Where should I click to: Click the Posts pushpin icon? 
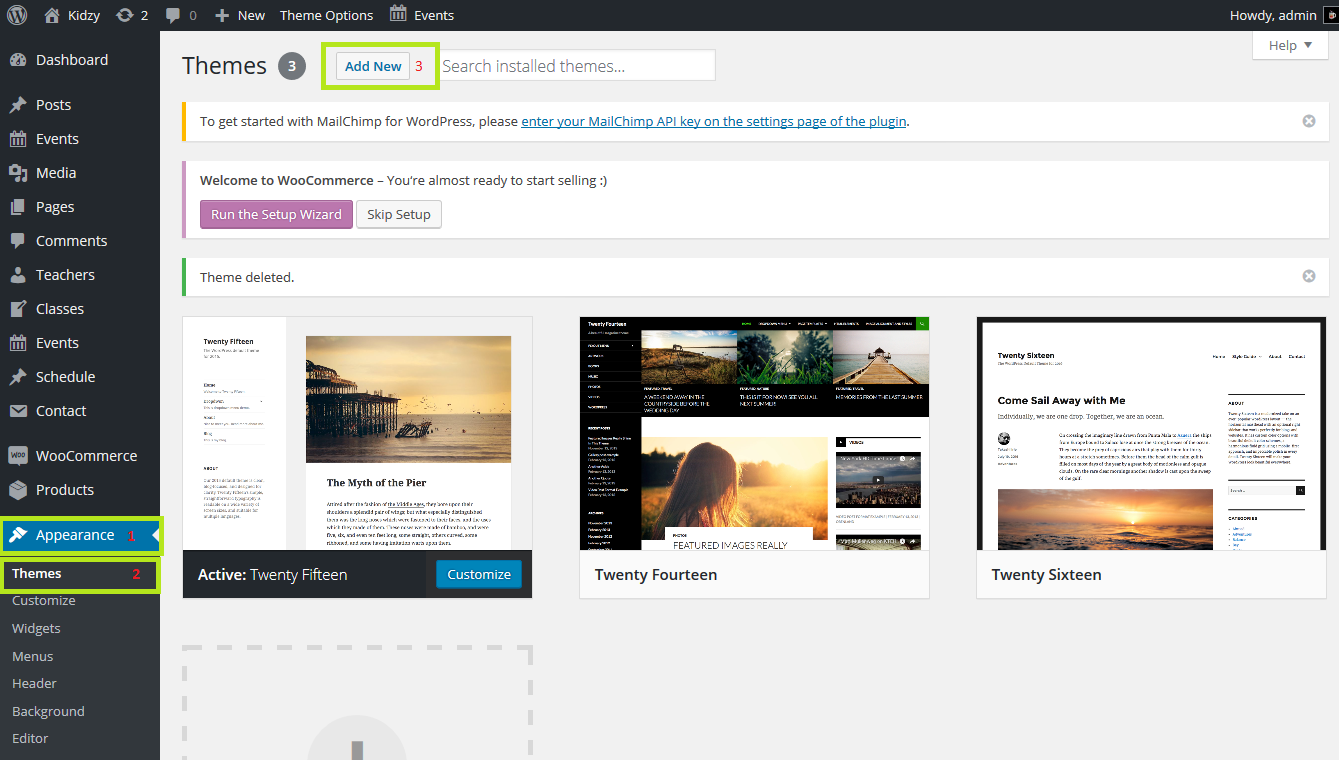(x=18, y=105)
